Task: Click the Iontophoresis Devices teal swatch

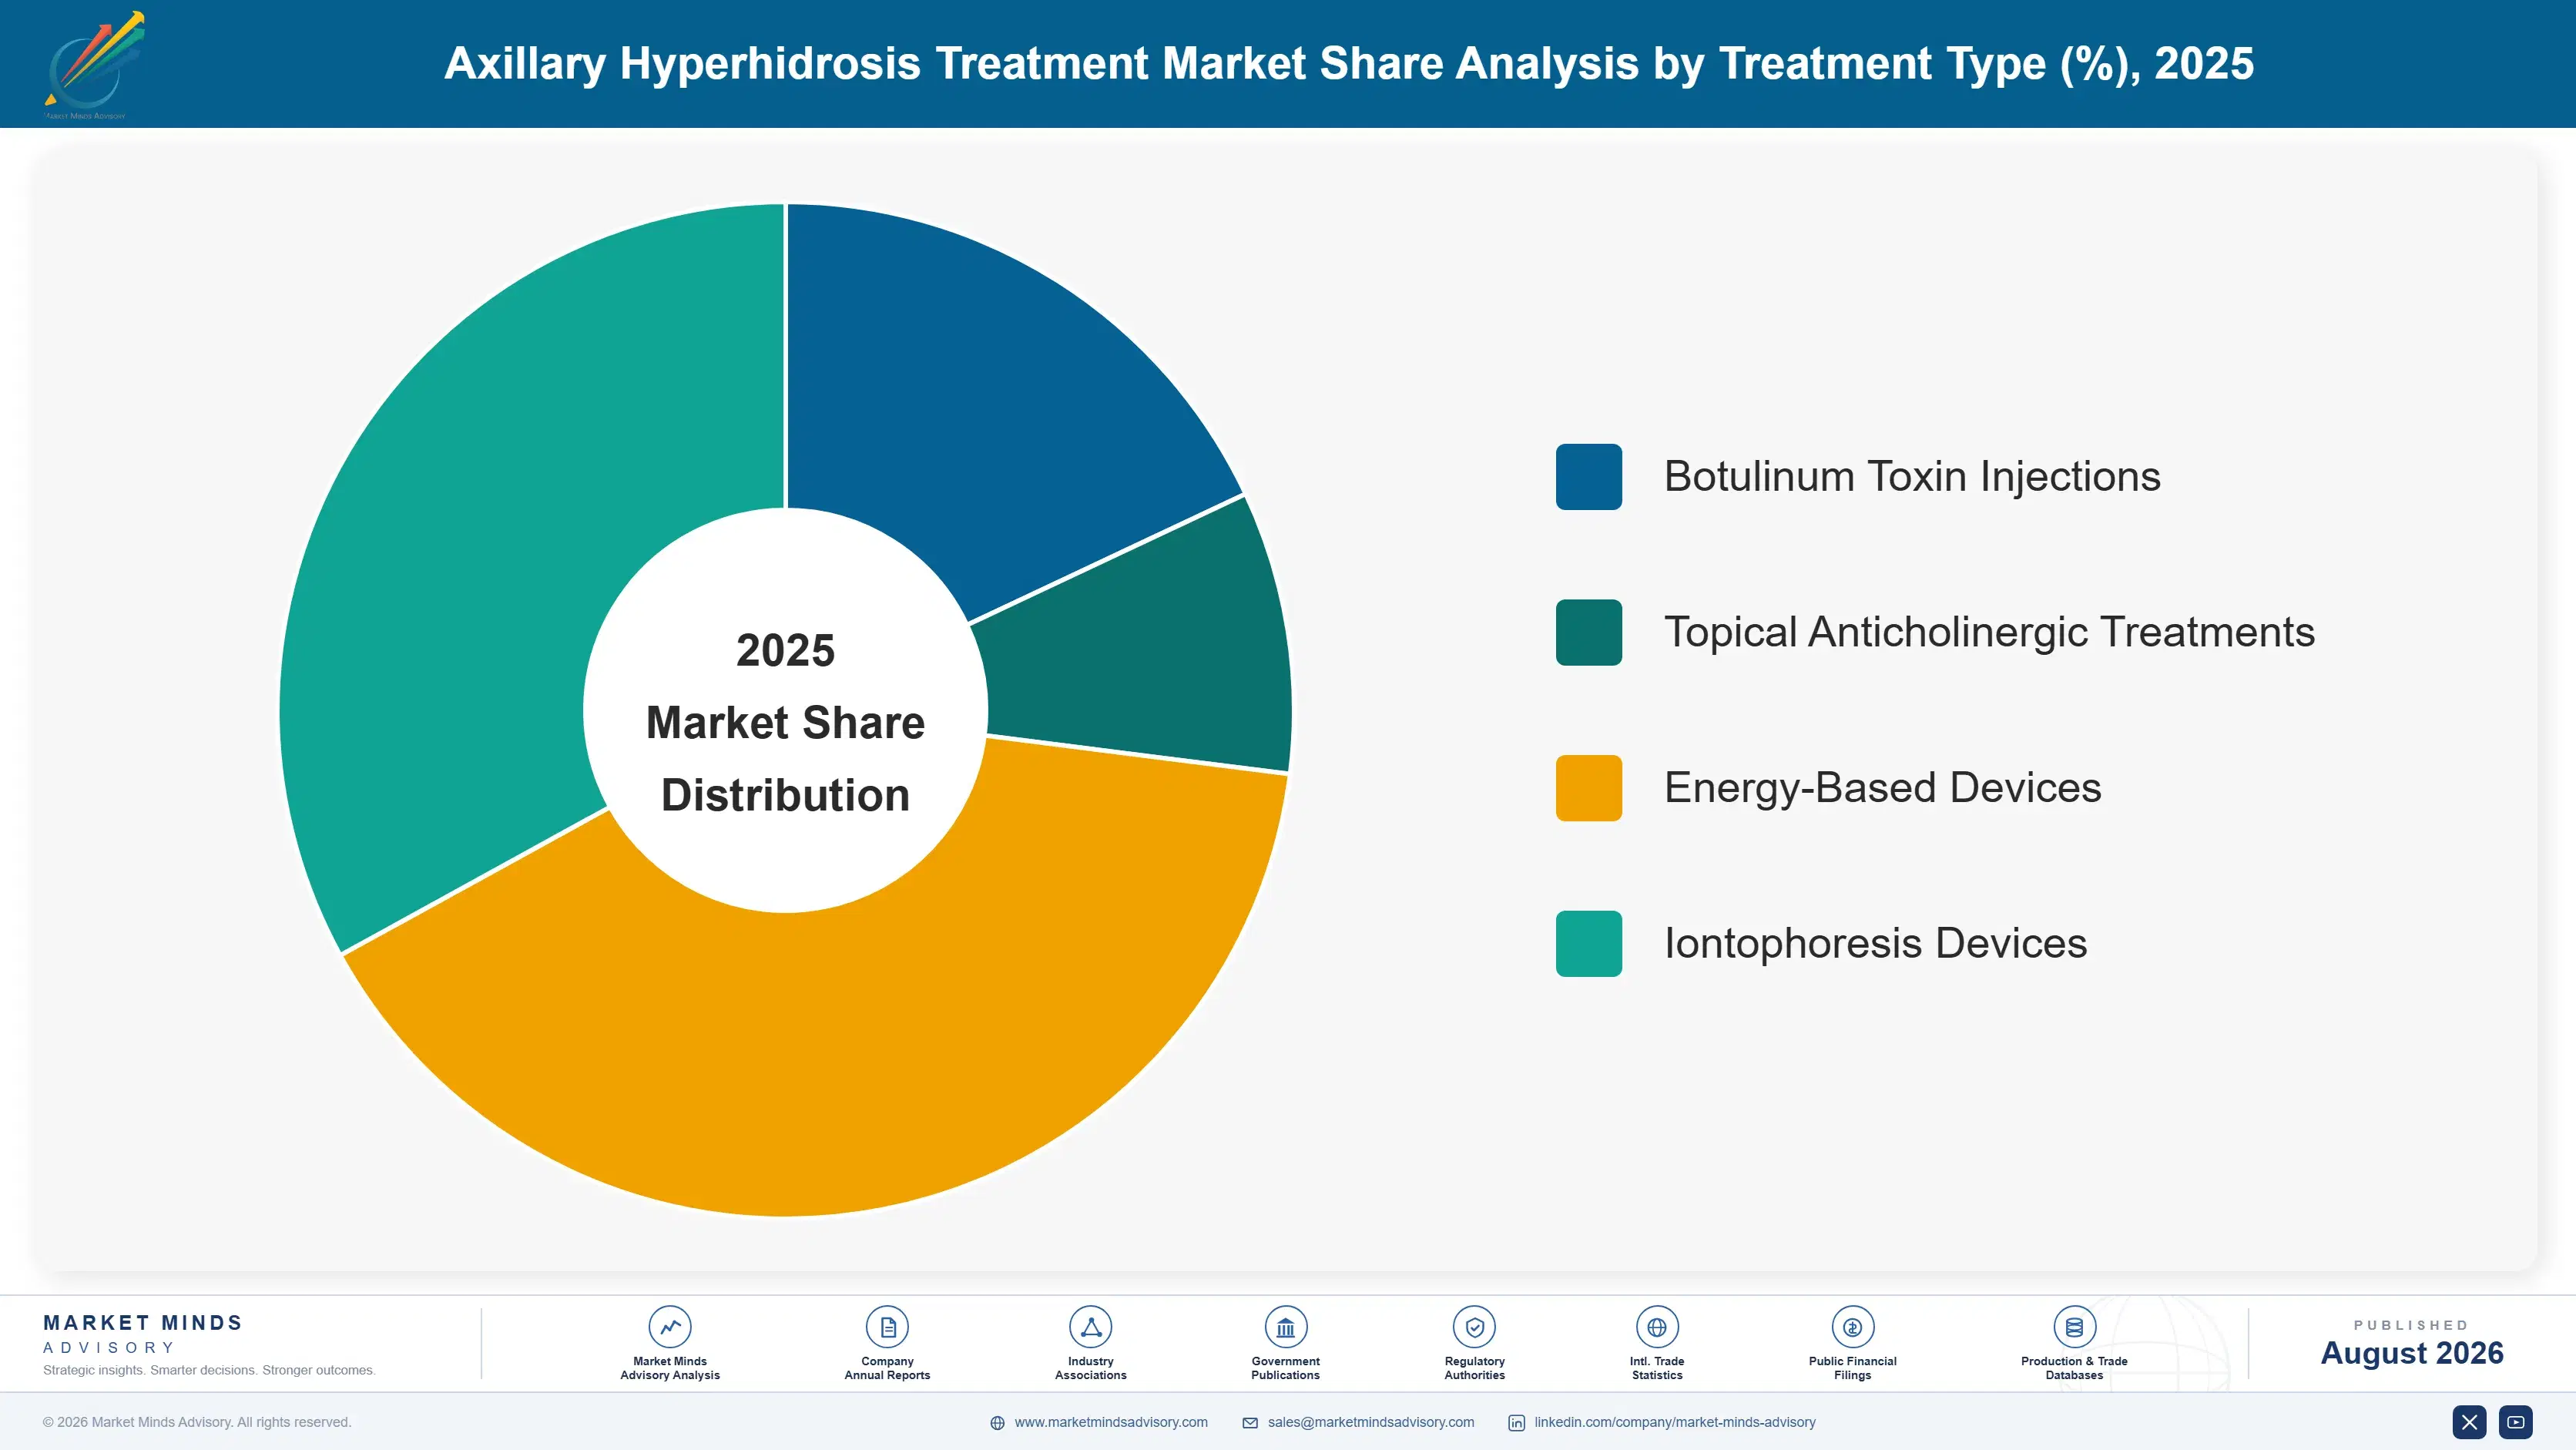Action: click(x=1589, y=943)
